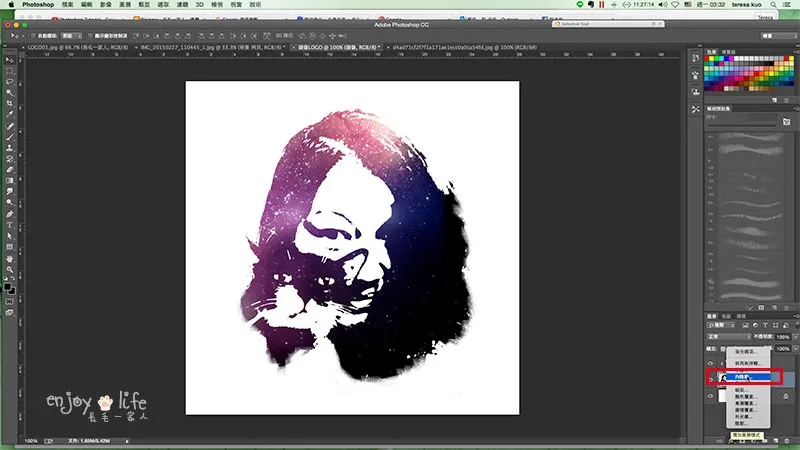Select the Quick Selection tool
The height and width of the screenshot is (450, 800).
click(10, 93)
